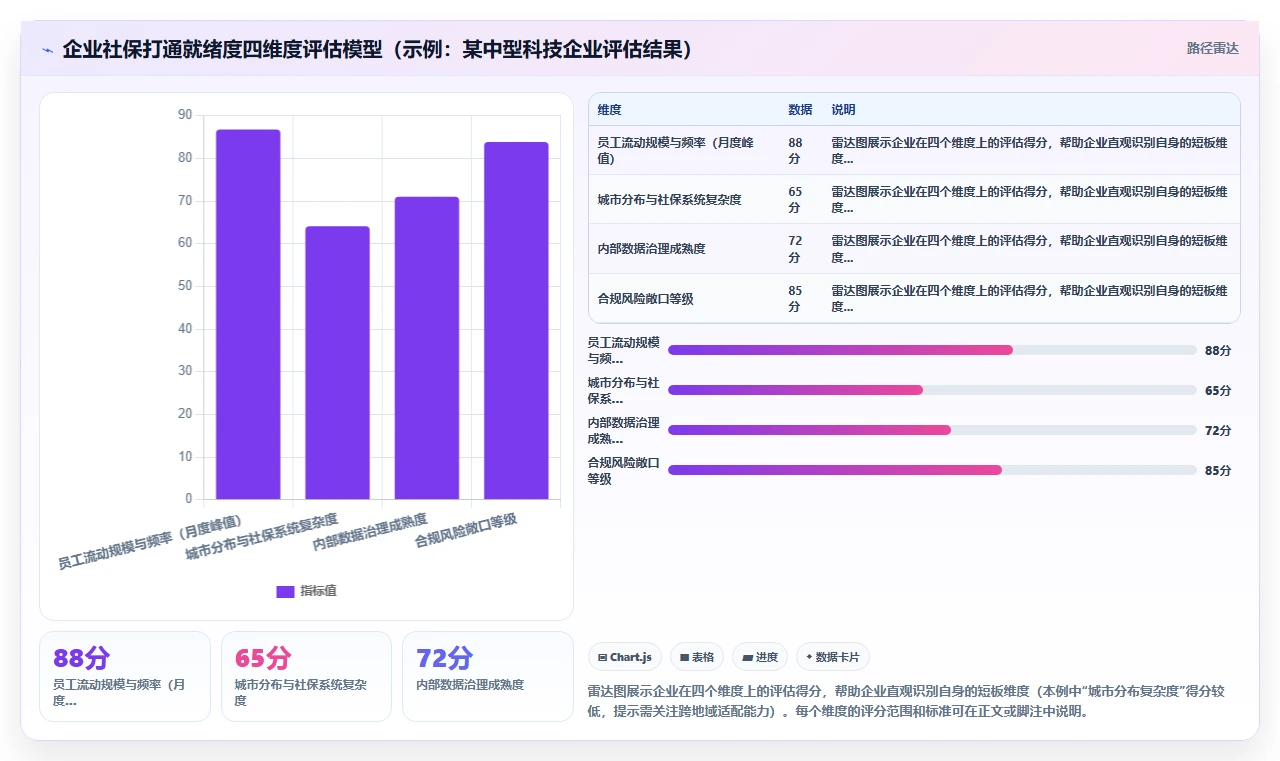
Task: Click progress label 内部数据治理成熟…
Action: (624, 430)
